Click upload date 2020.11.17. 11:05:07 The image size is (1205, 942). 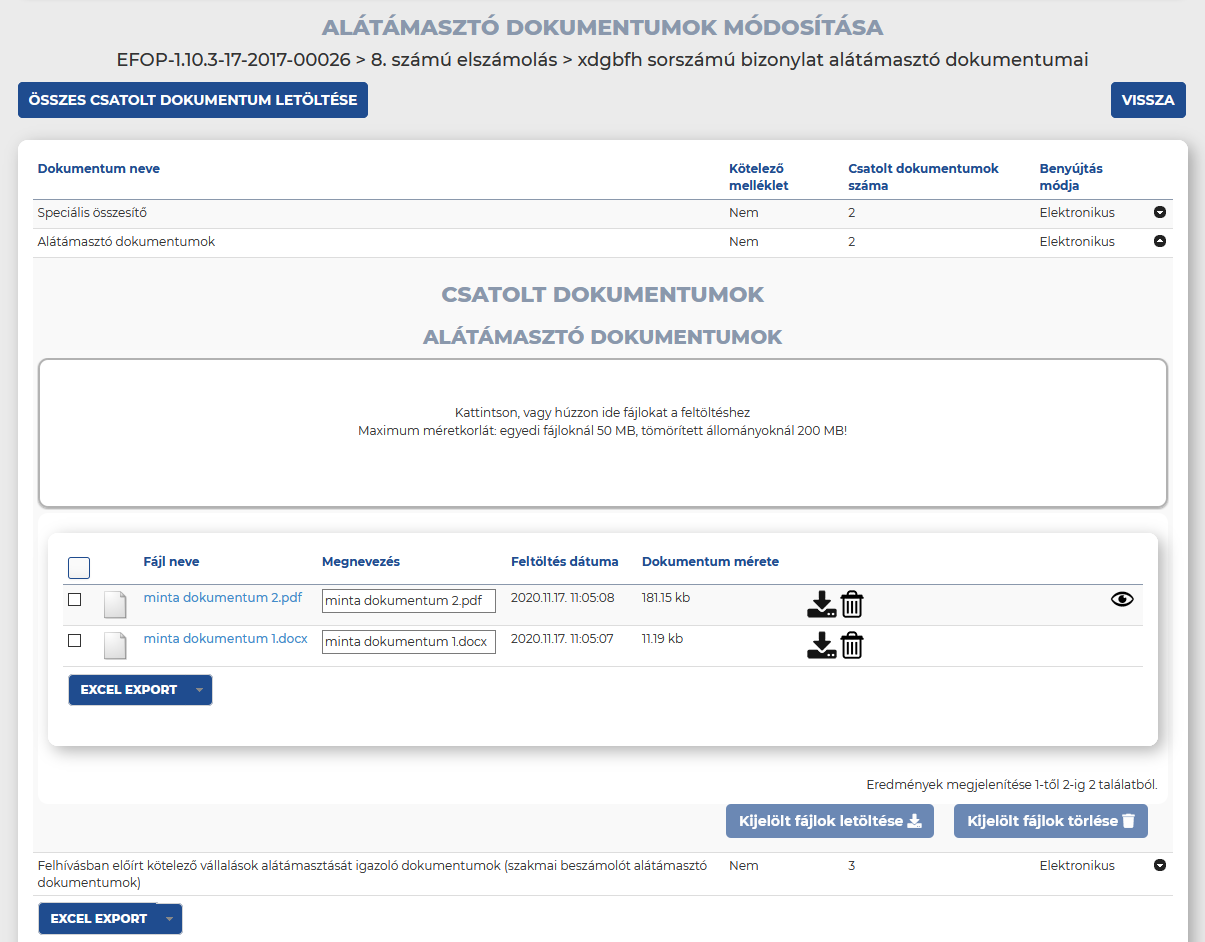point(563,638)
